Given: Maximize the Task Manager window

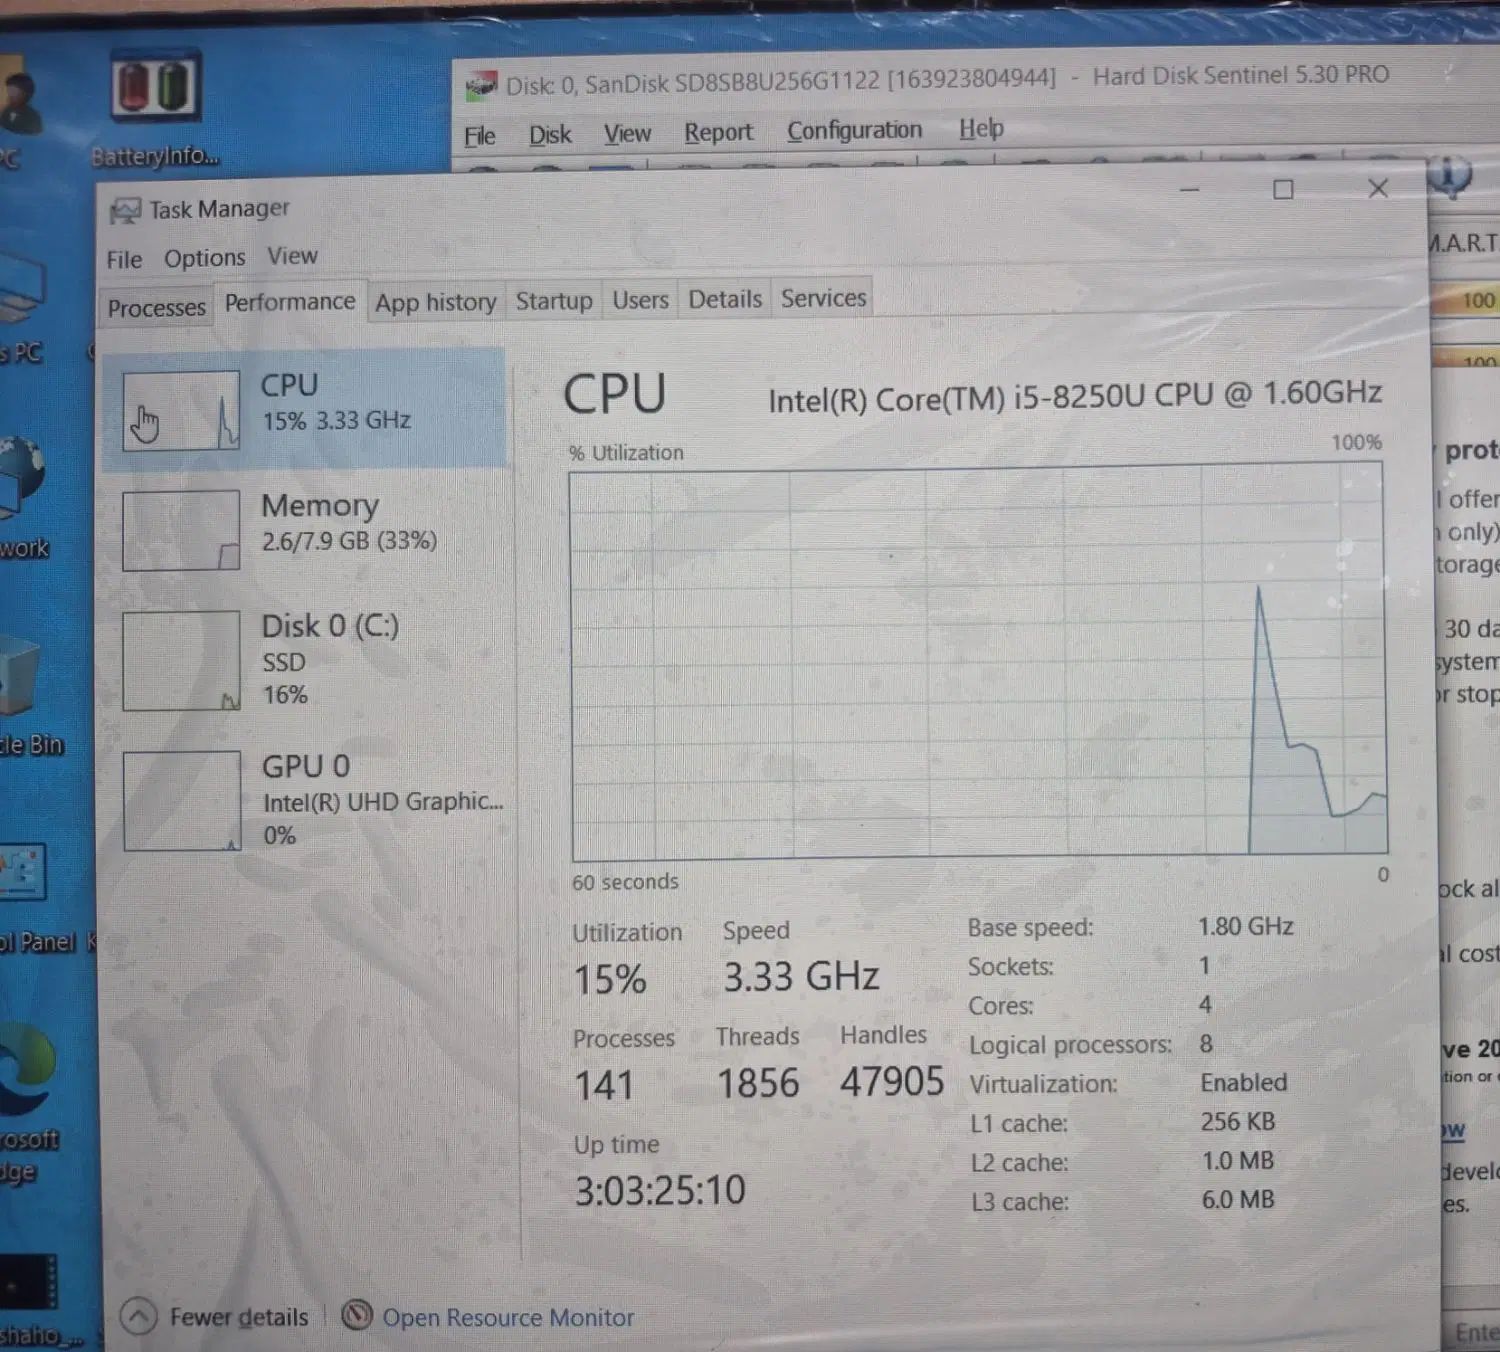Looking at the screenshot, I should [x=1283, y=190].
